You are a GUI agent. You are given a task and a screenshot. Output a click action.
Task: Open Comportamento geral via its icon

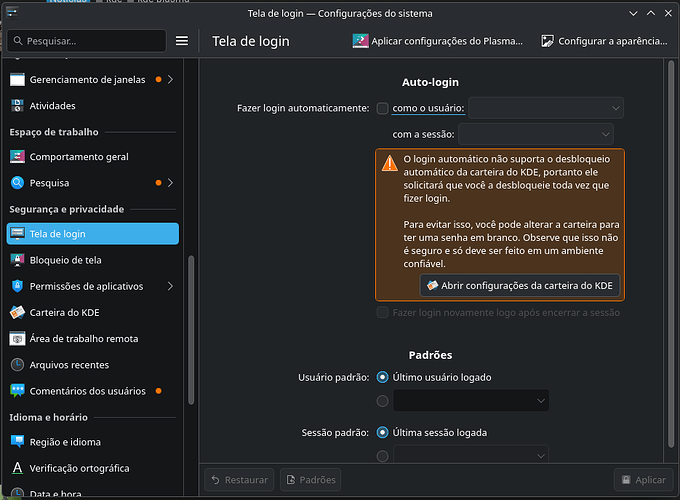pos(17,157)
